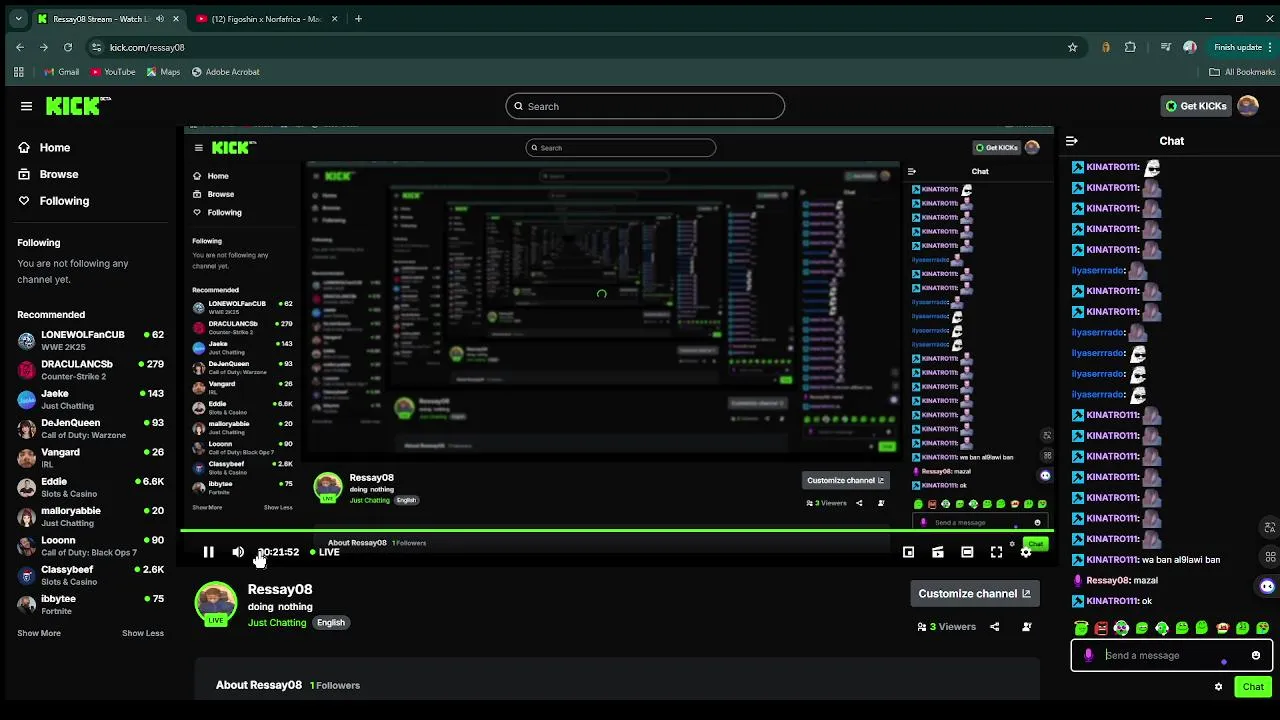This screenshot has width=1280, height=720.
Task: Open chat settings gear icon
Action: [1218, 687]
